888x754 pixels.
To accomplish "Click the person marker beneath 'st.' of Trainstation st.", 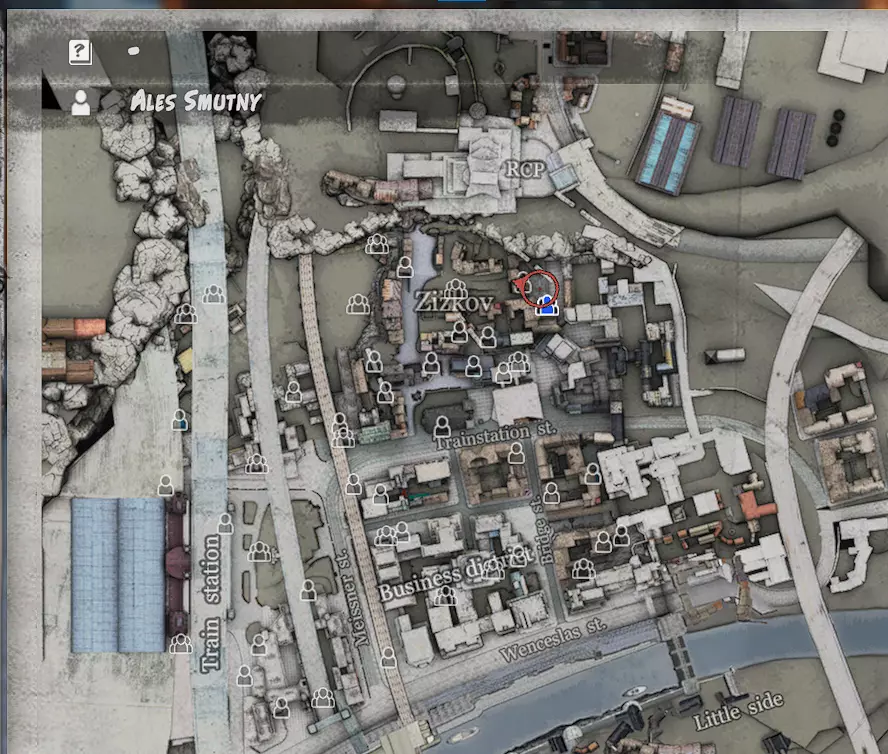I will pos(516,453).
